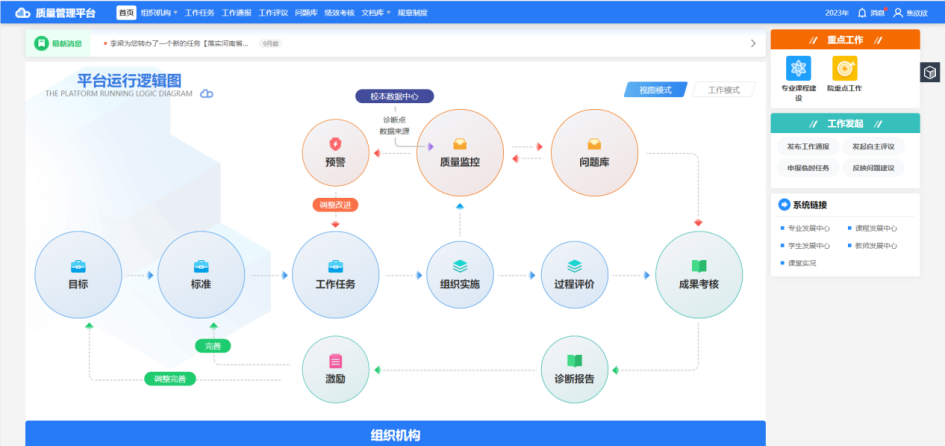The width and height of the screenshot is (945, 446).
Task: Open the 院重点工作 target icon
Action: pos(845,68)
